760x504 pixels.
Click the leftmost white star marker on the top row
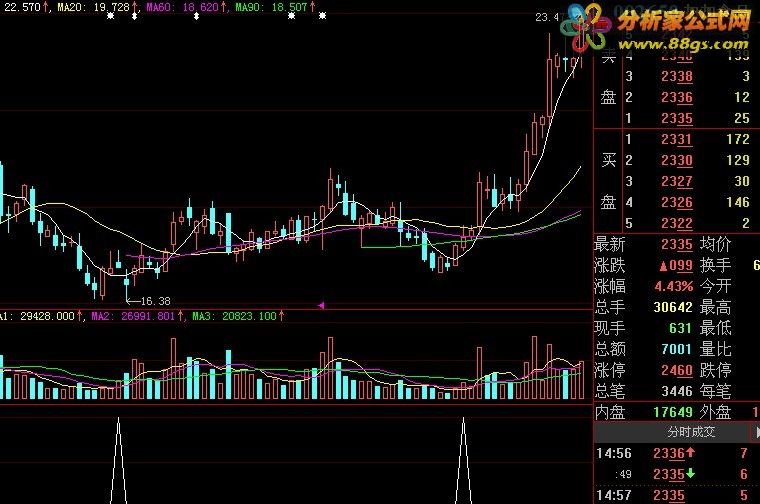click(x=111, y=16)
